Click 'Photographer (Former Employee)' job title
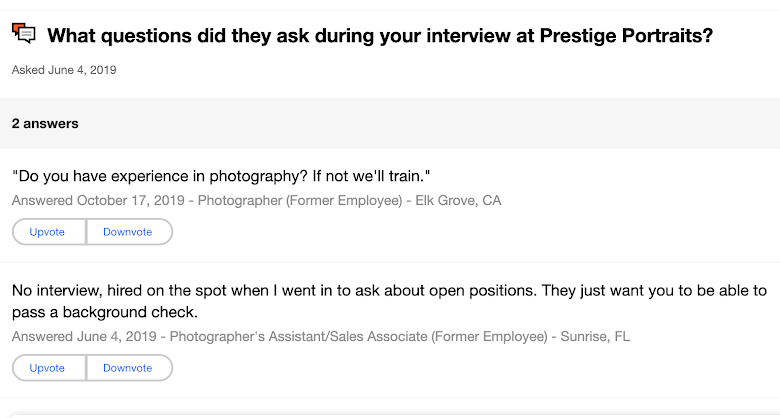 pyautogui.click(x=300, y=200)
